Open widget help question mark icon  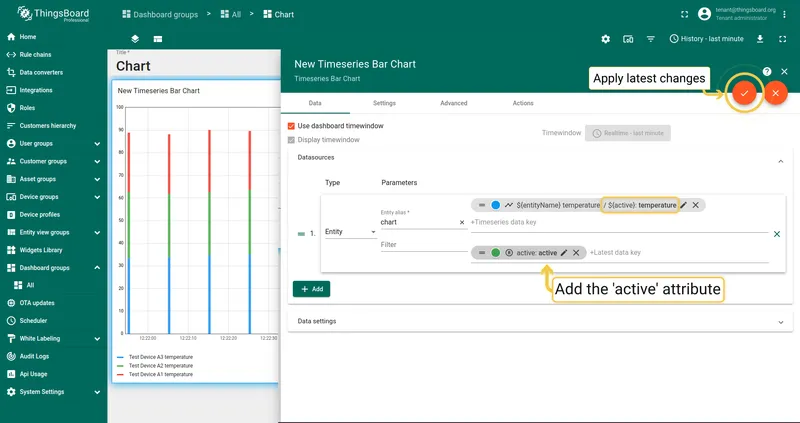(767, 71)
